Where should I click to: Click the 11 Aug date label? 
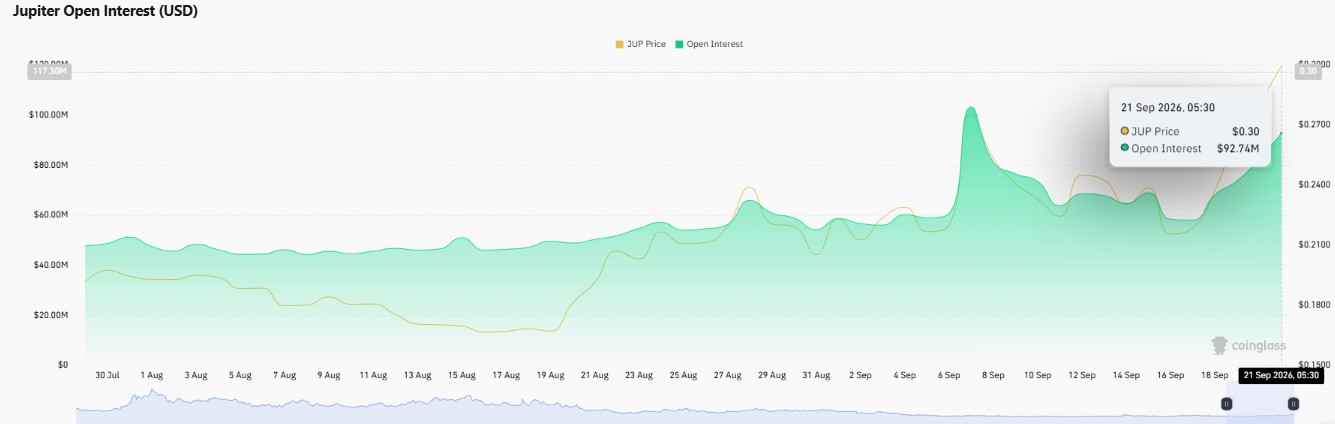click(372, 375)
